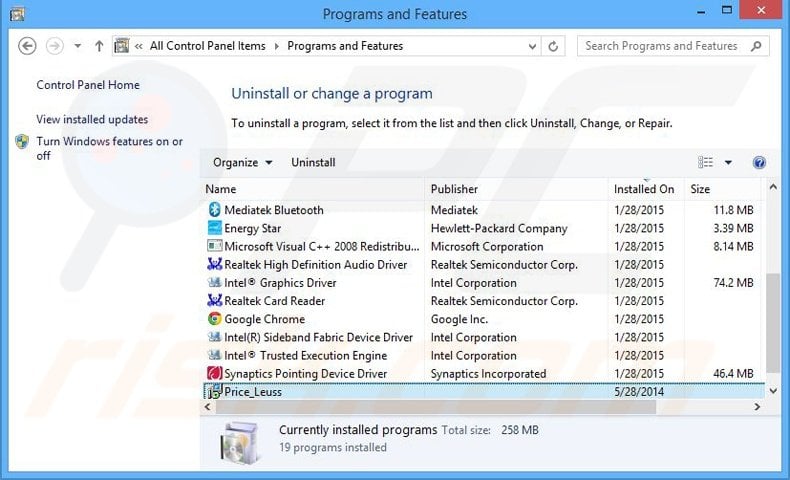Screen dimensions: 790x480
Task: Sort by the Installed On column header
Action: click(646, 189)
